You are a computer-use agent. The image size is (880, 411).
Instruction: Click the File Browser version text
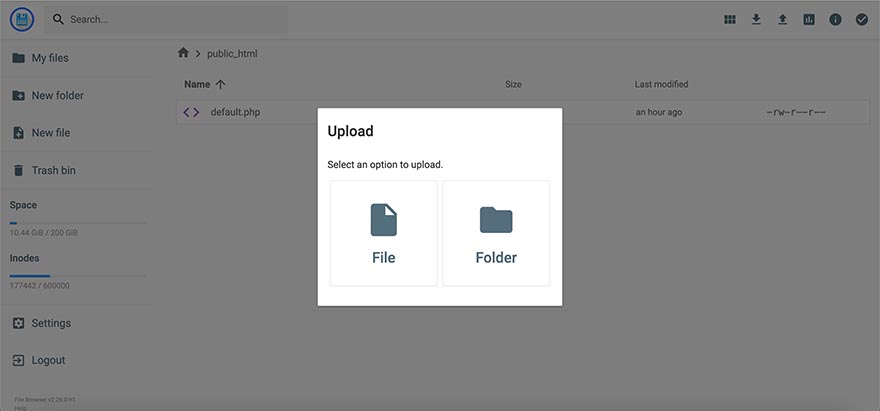tap(45, 399)
